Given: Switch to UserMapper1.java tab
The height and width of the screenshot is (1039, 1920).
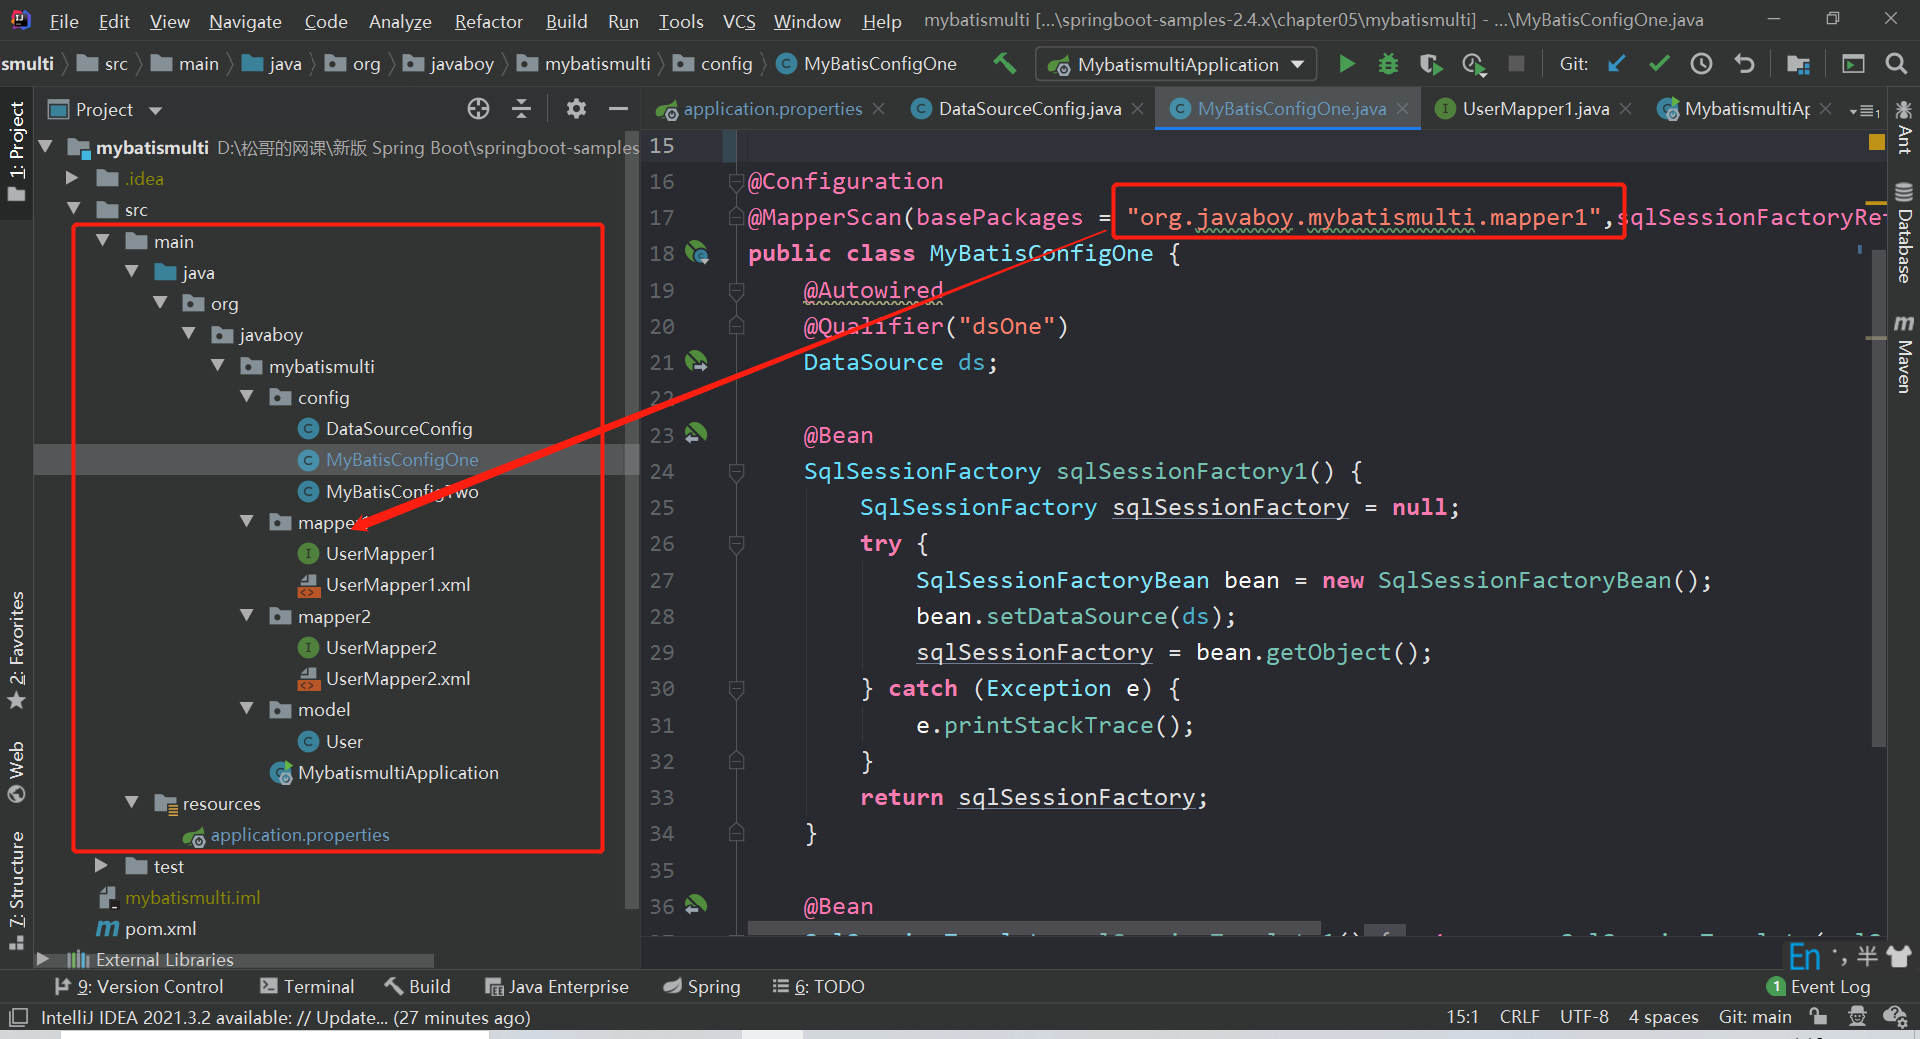Looking at the screenshot, I should [x=1535, y=109].
